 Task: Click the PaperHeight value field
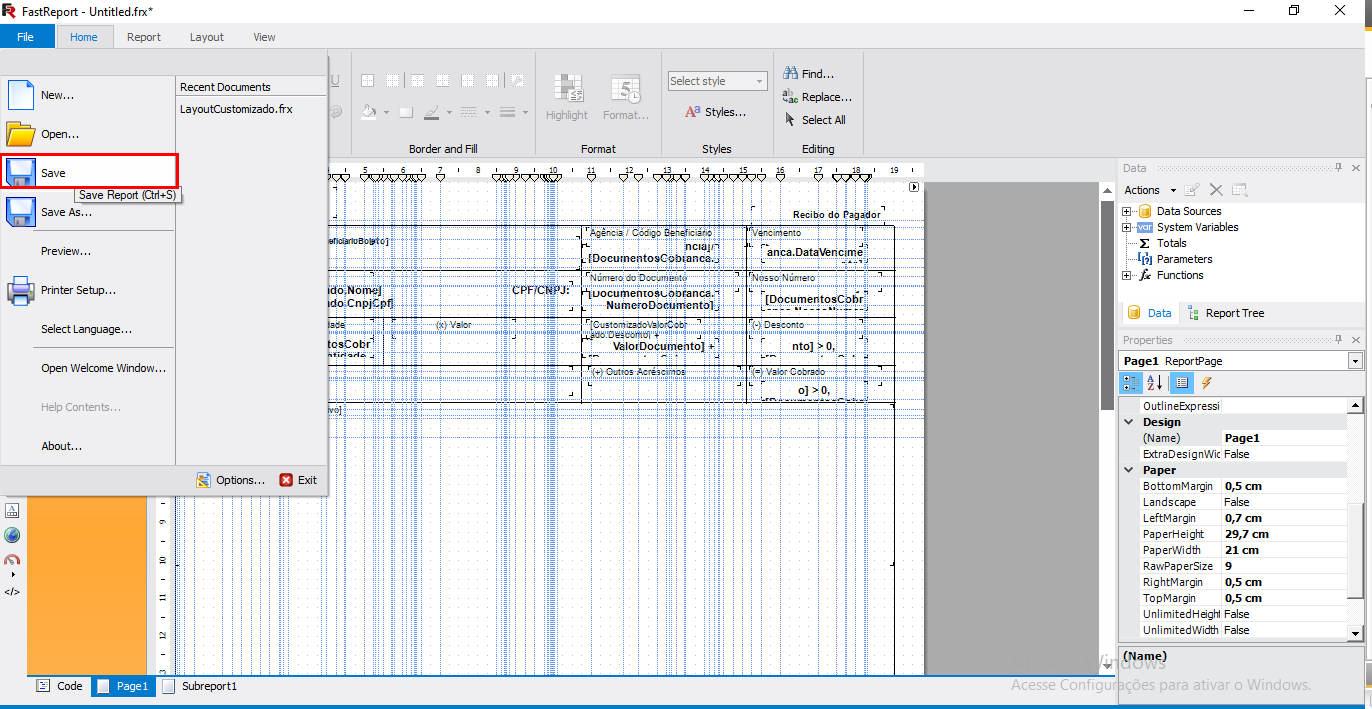(1284, 534)
